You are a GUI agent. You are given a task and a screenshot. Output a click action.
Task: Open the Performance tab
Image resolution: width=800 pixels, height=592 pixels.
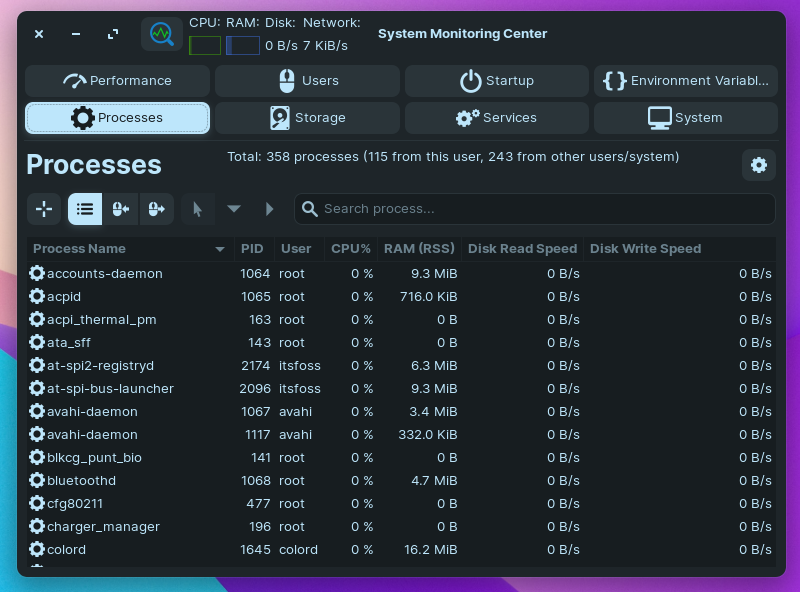[117, 81]
